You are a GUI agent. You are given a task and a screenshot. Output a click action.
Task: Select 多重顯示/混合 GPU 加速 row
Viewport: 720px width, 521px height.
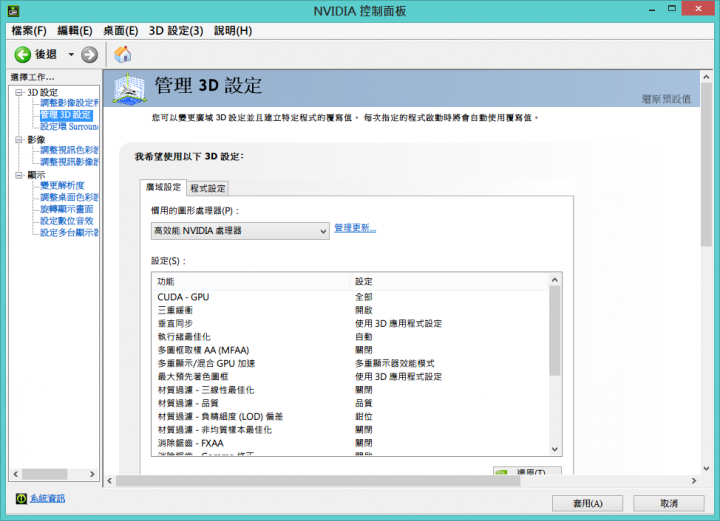click(x=350, y=364)
